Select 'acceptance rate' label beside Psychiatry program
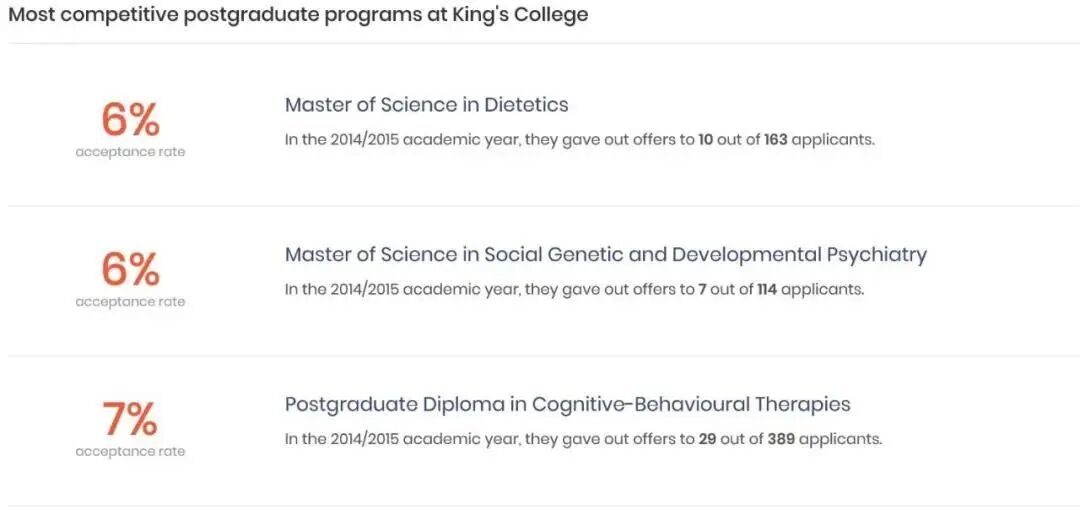The height and width of the screenshot is (510, 1080). coord(130,302)
